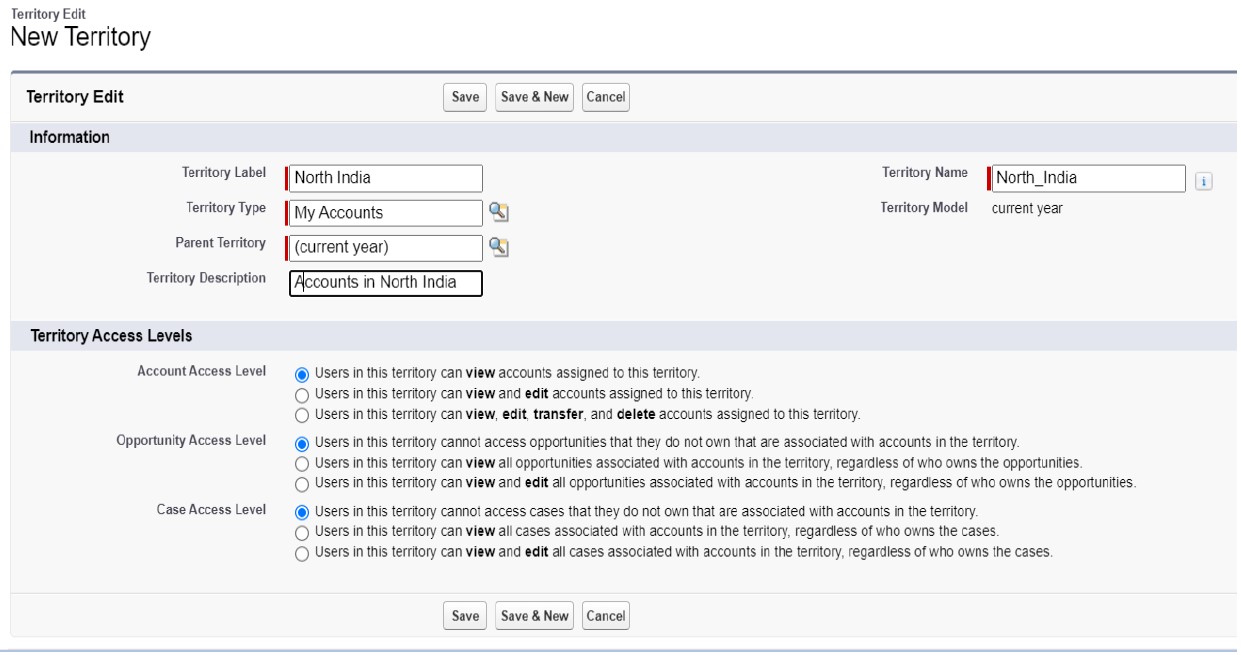Viewport: 1241px width, 655px height.
Task: Click the bottom Save & New button
Action: 534,616
